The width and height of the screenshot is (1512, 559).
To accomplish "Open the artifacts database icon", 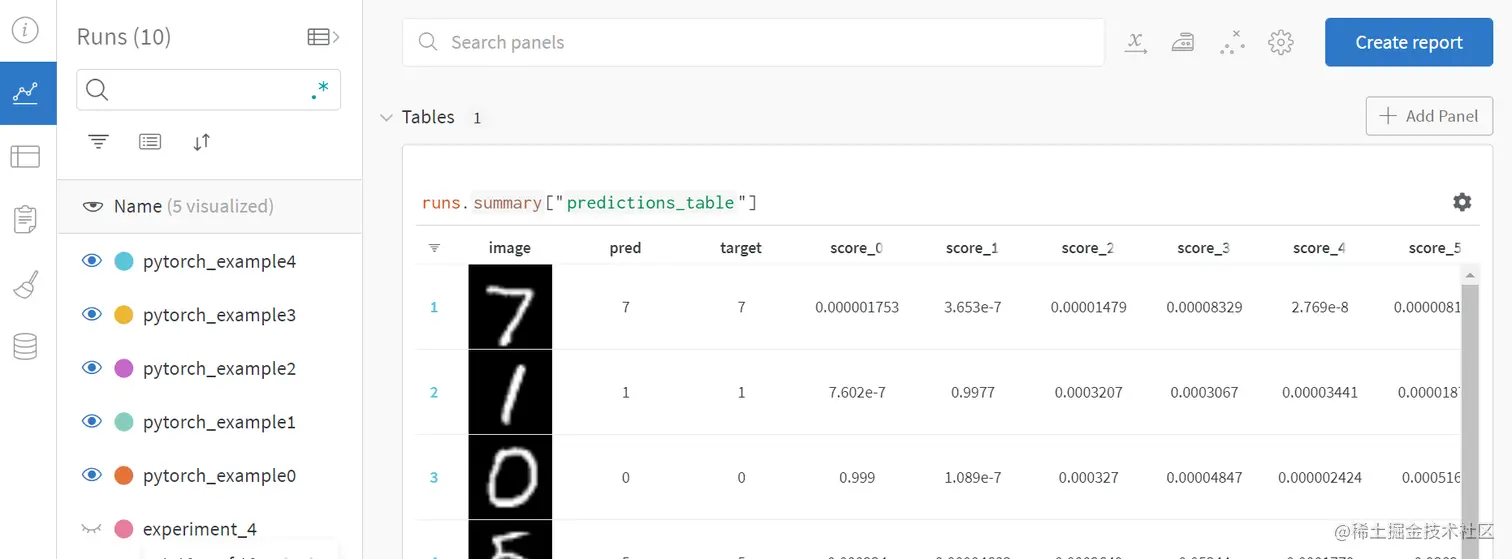I will pos(25,347).
